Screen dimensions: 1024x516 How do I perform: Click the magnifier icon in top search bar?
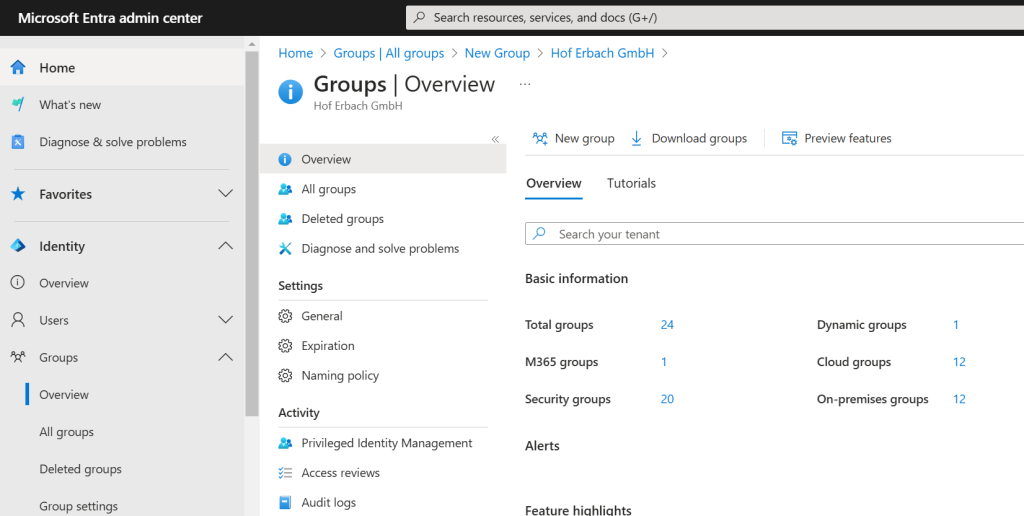pyautogui.click(x=419, y=18)
